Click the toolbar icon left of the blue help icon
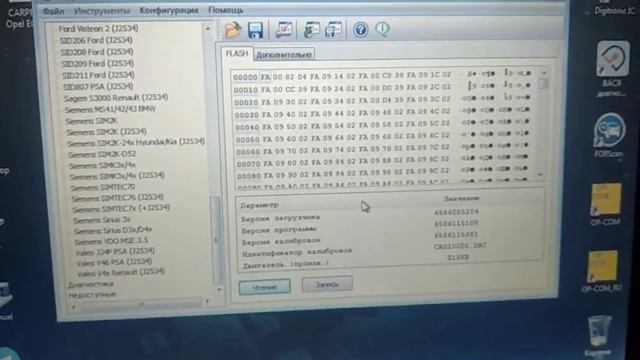The image size is (640, 360). [334, 30]
